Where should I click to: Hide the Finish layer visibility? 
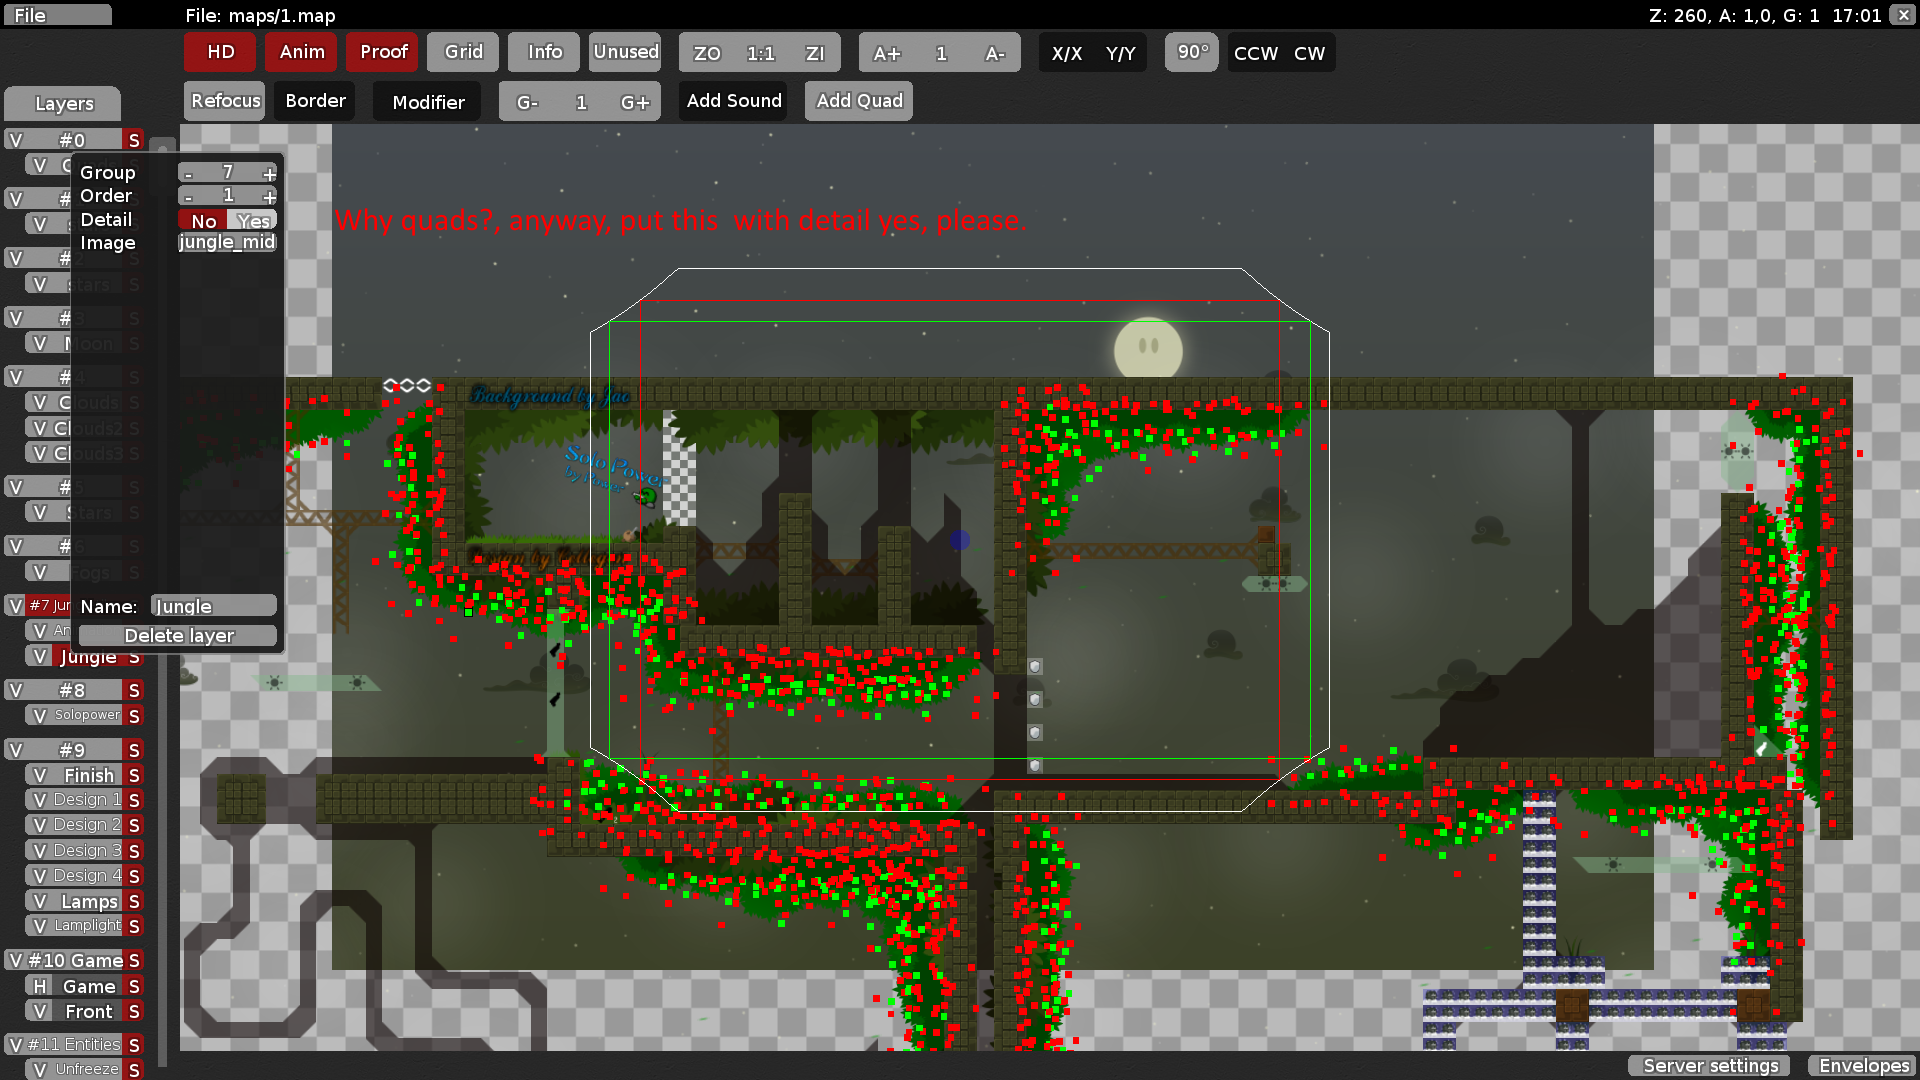(40, 775)
